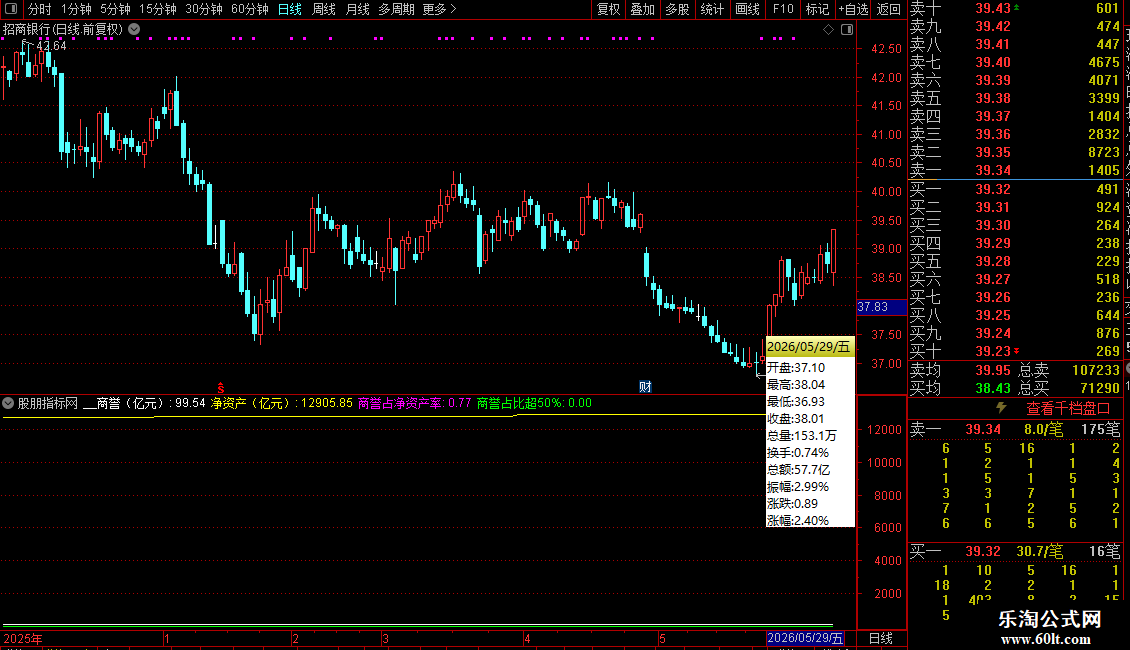Click the 买九 volume 876

[x=1108, y=333]
